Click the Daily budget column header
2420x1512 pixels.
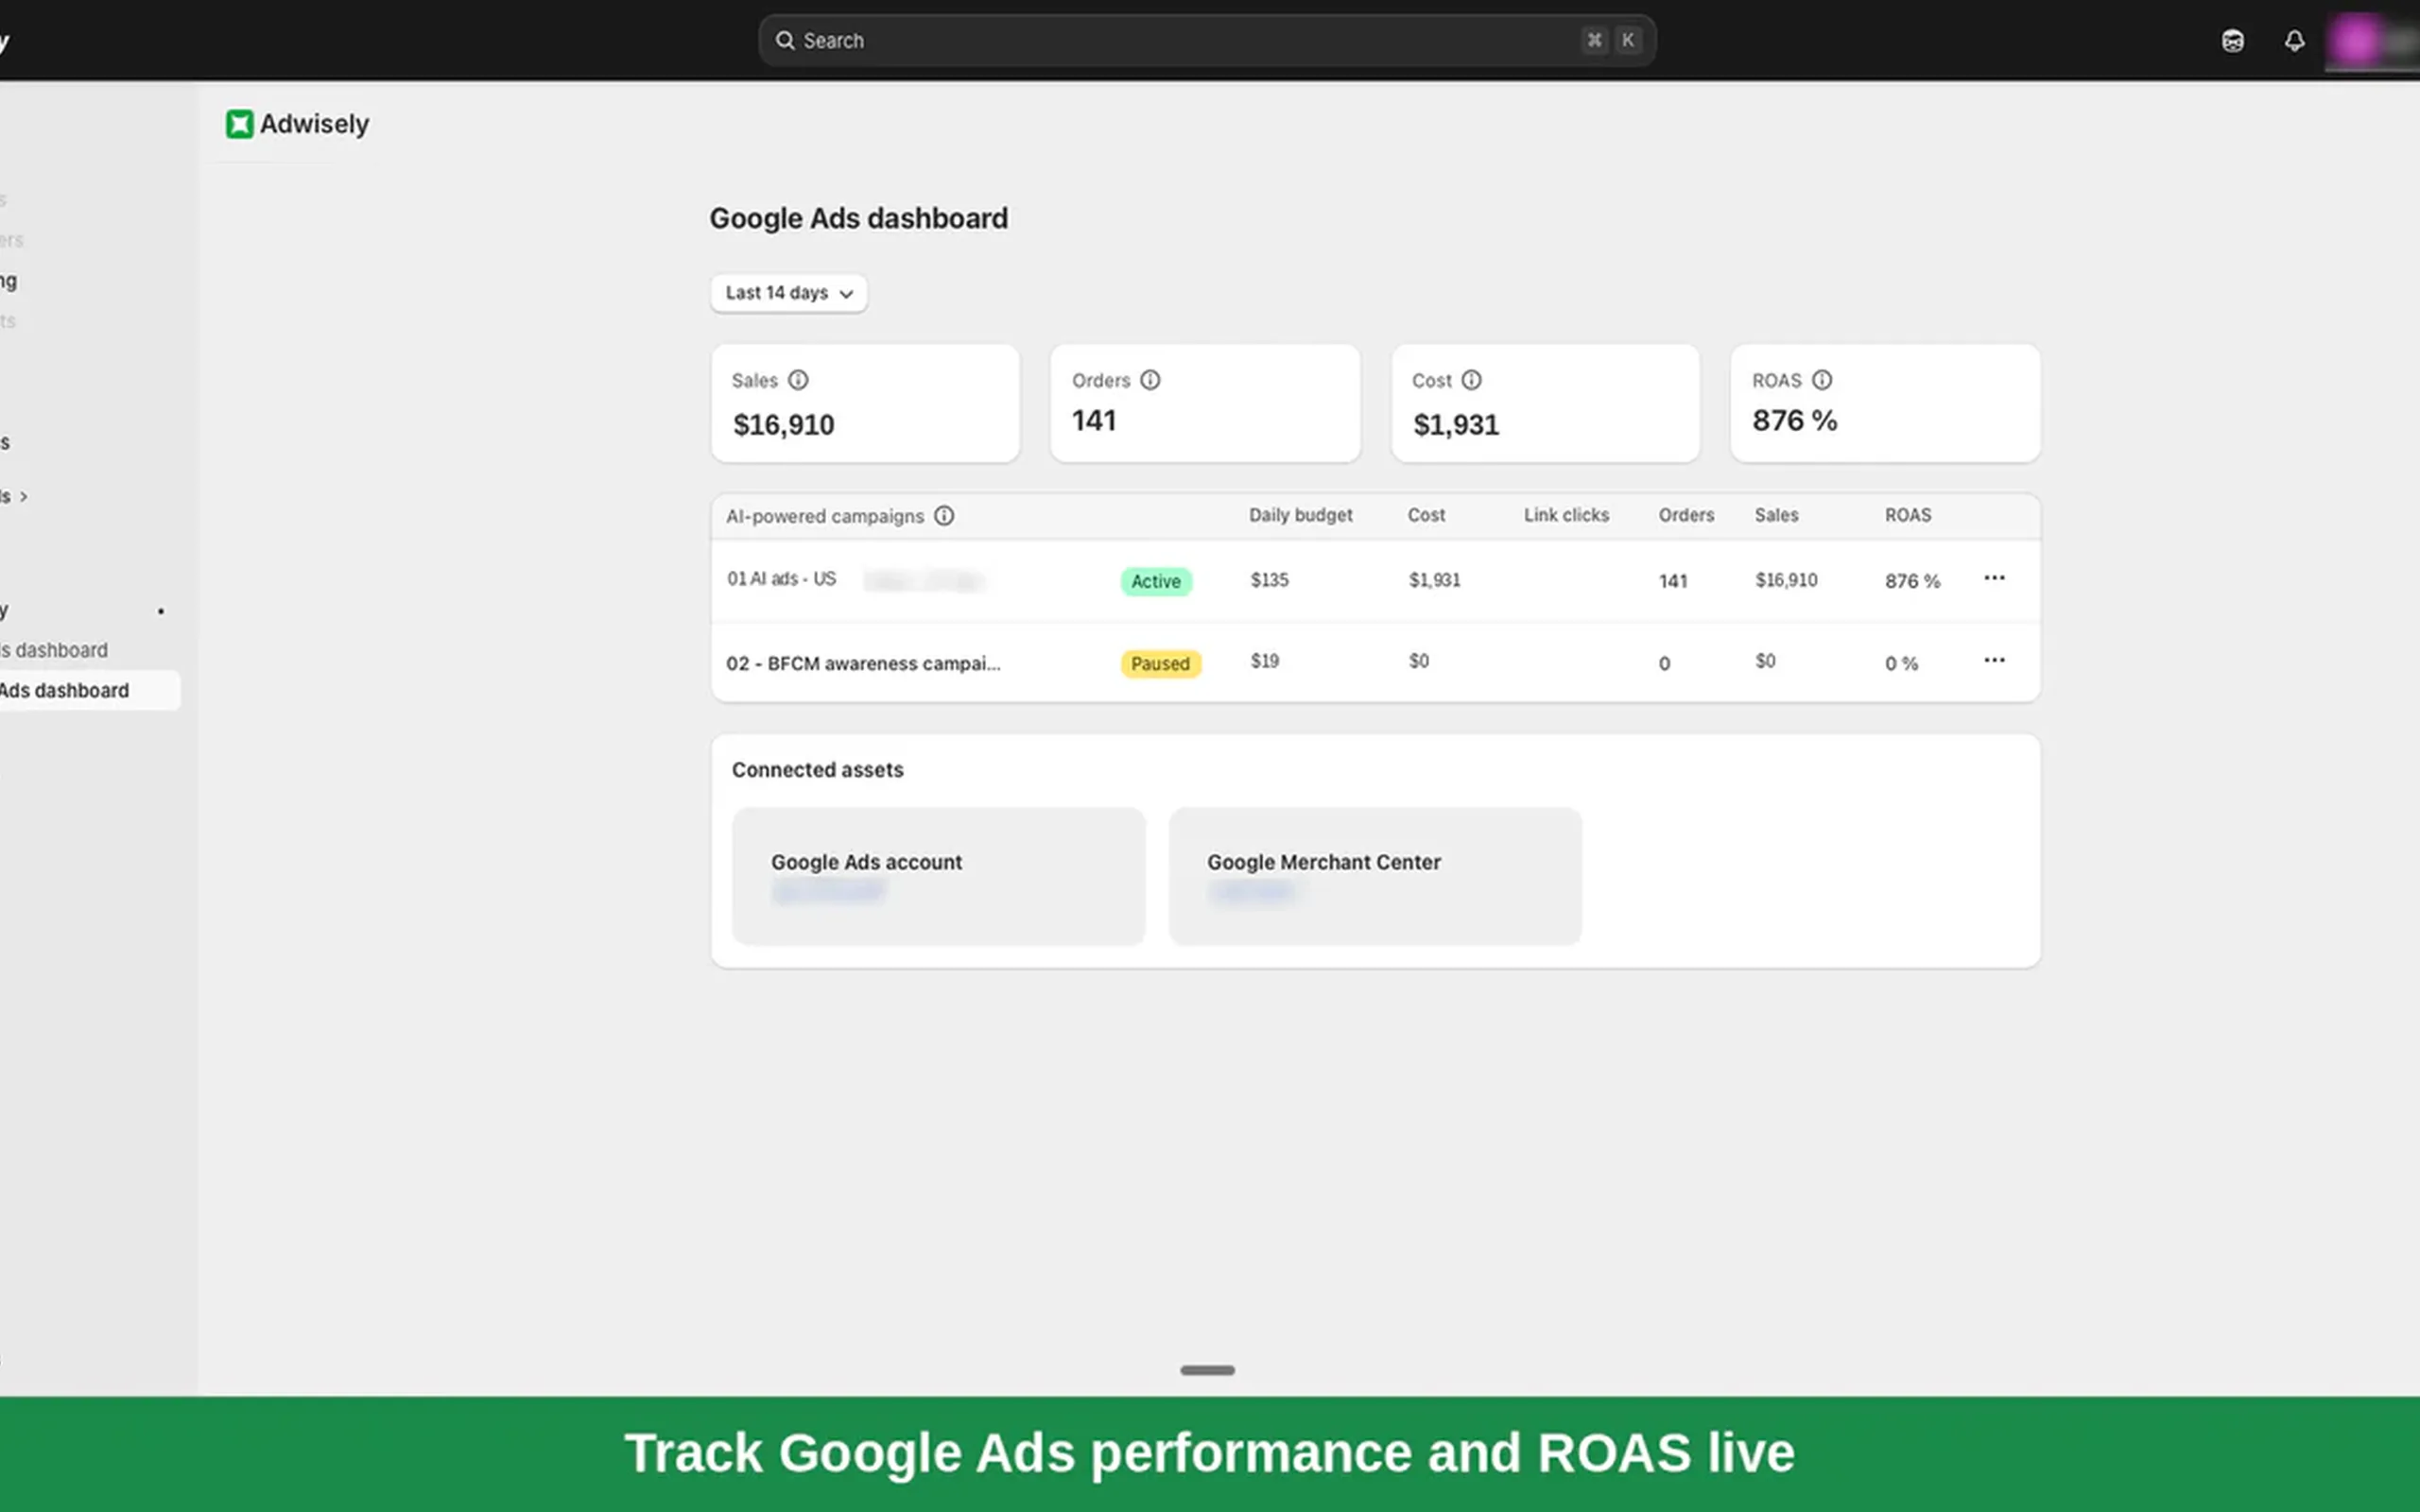(x=1300, y=515)
